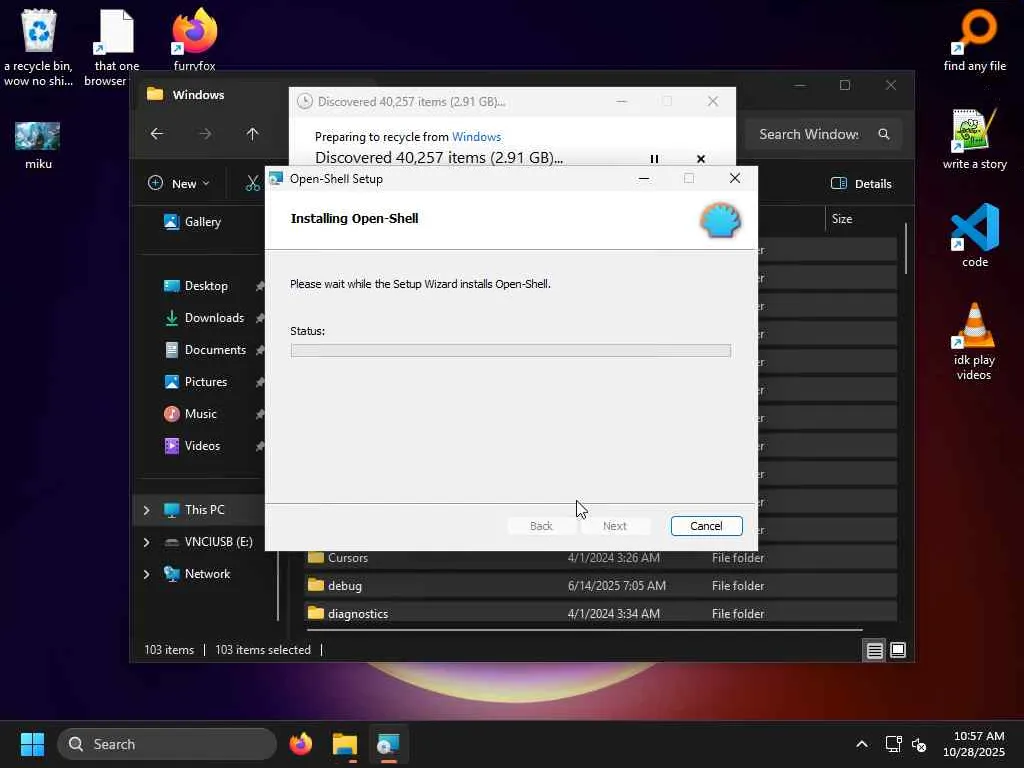Click Windows folder icon in Explorer title
Viewport: 1024px width, 768px height.
[x=155, y=94]
